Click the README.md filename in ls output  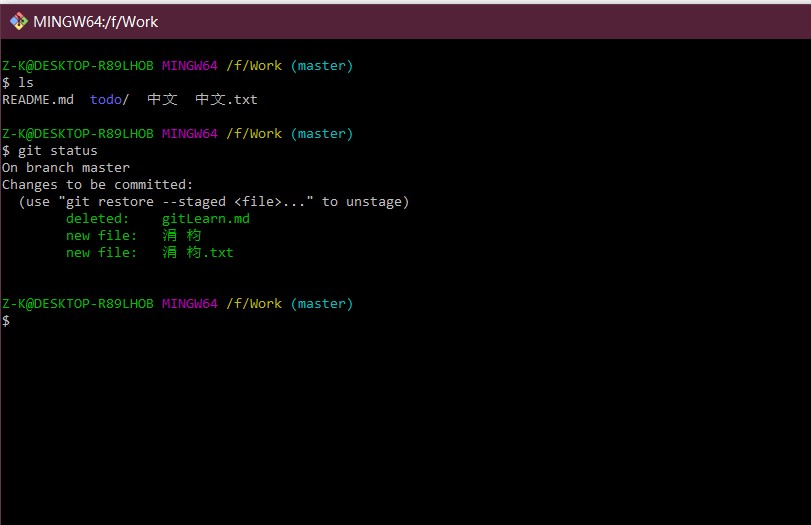click(x=38, y=99)
